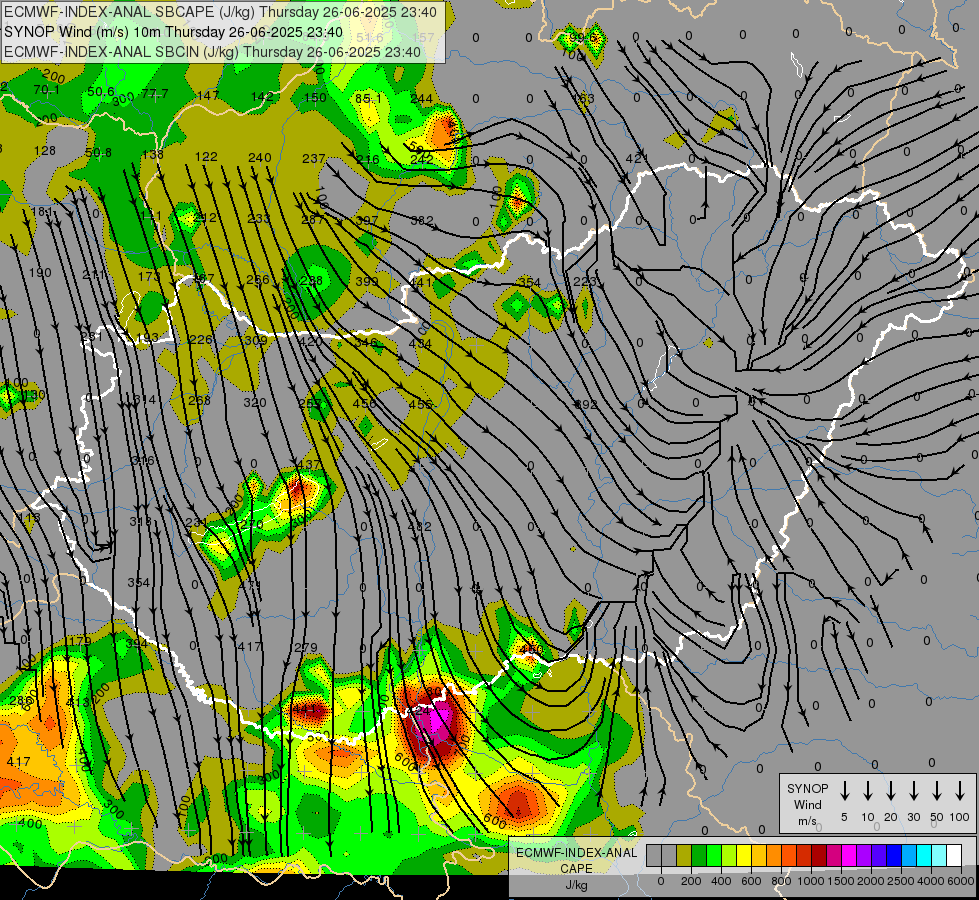Click the 99.6 value on the map
Image resolution: width=979 pixels, height=900 pixels.
[584, 38]
